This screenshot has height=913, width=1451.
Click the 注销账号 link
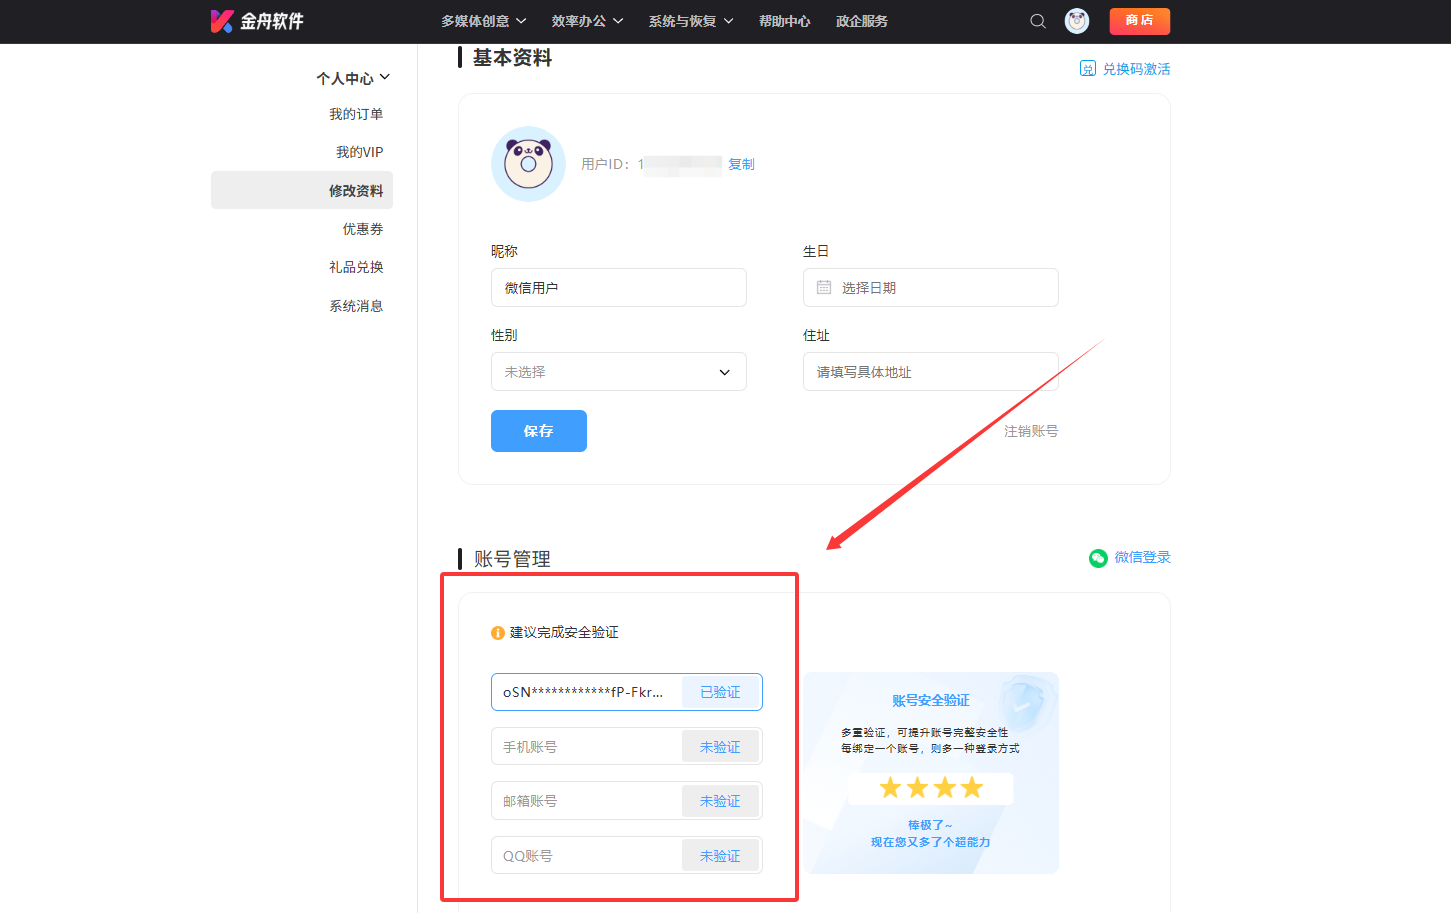[x=1031, y=431]
